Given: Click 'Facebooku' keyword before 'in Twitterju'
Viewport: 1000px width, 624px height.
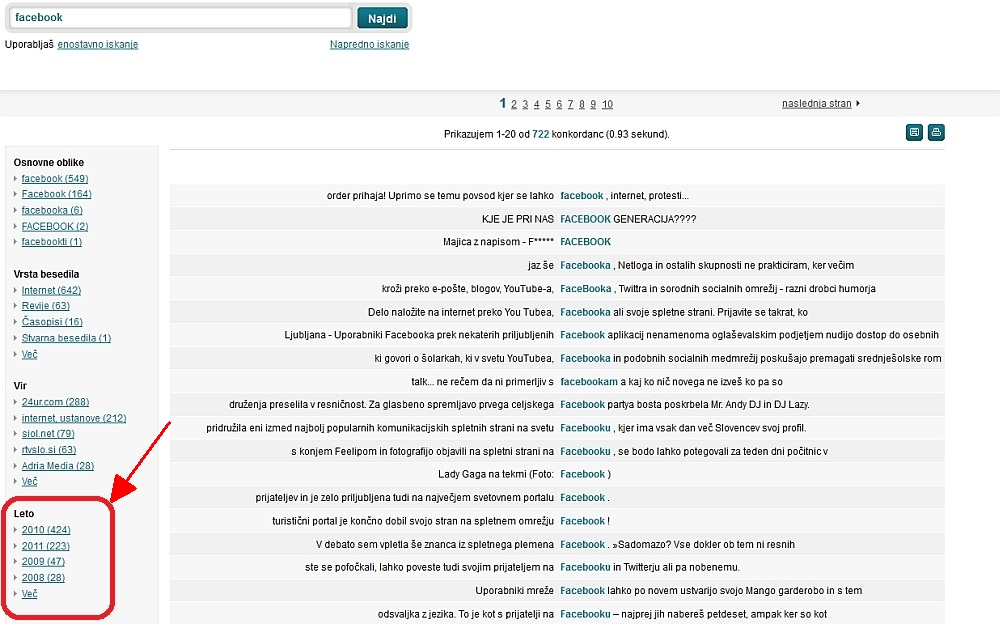Looking at the screenshot, I should [585, 567].
